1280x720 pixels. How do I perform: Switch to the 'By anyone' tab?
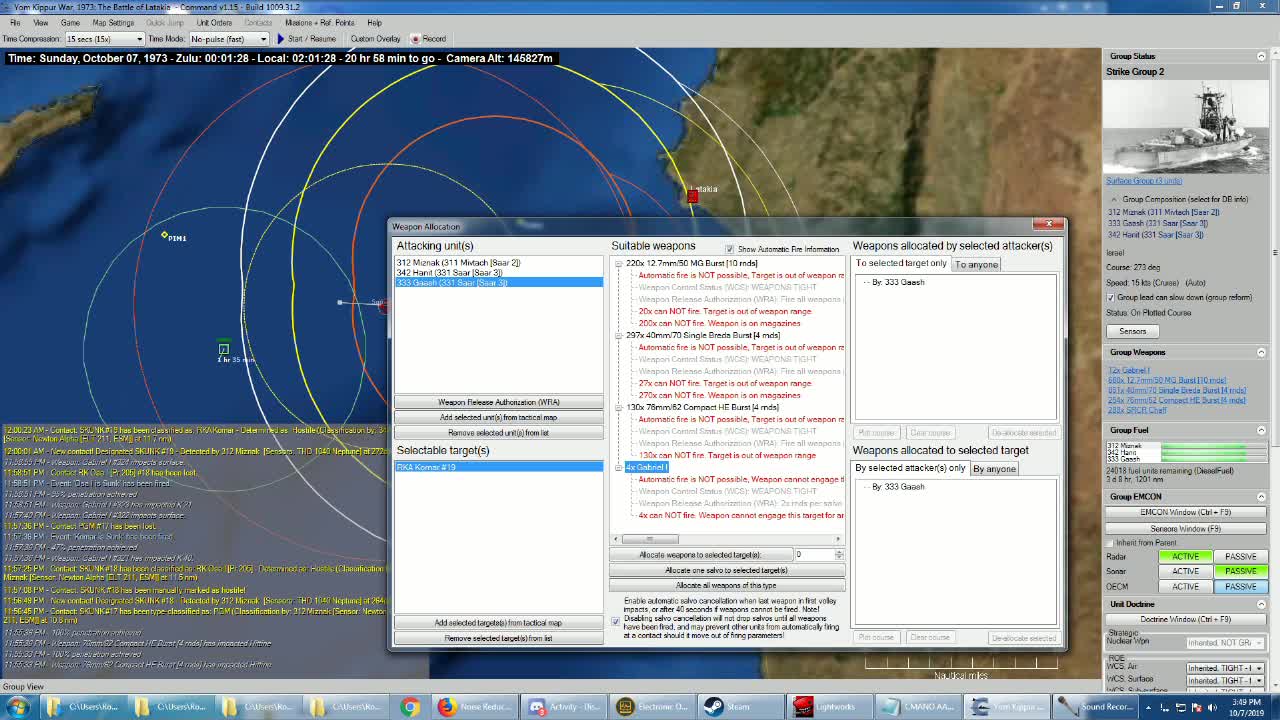994,468
